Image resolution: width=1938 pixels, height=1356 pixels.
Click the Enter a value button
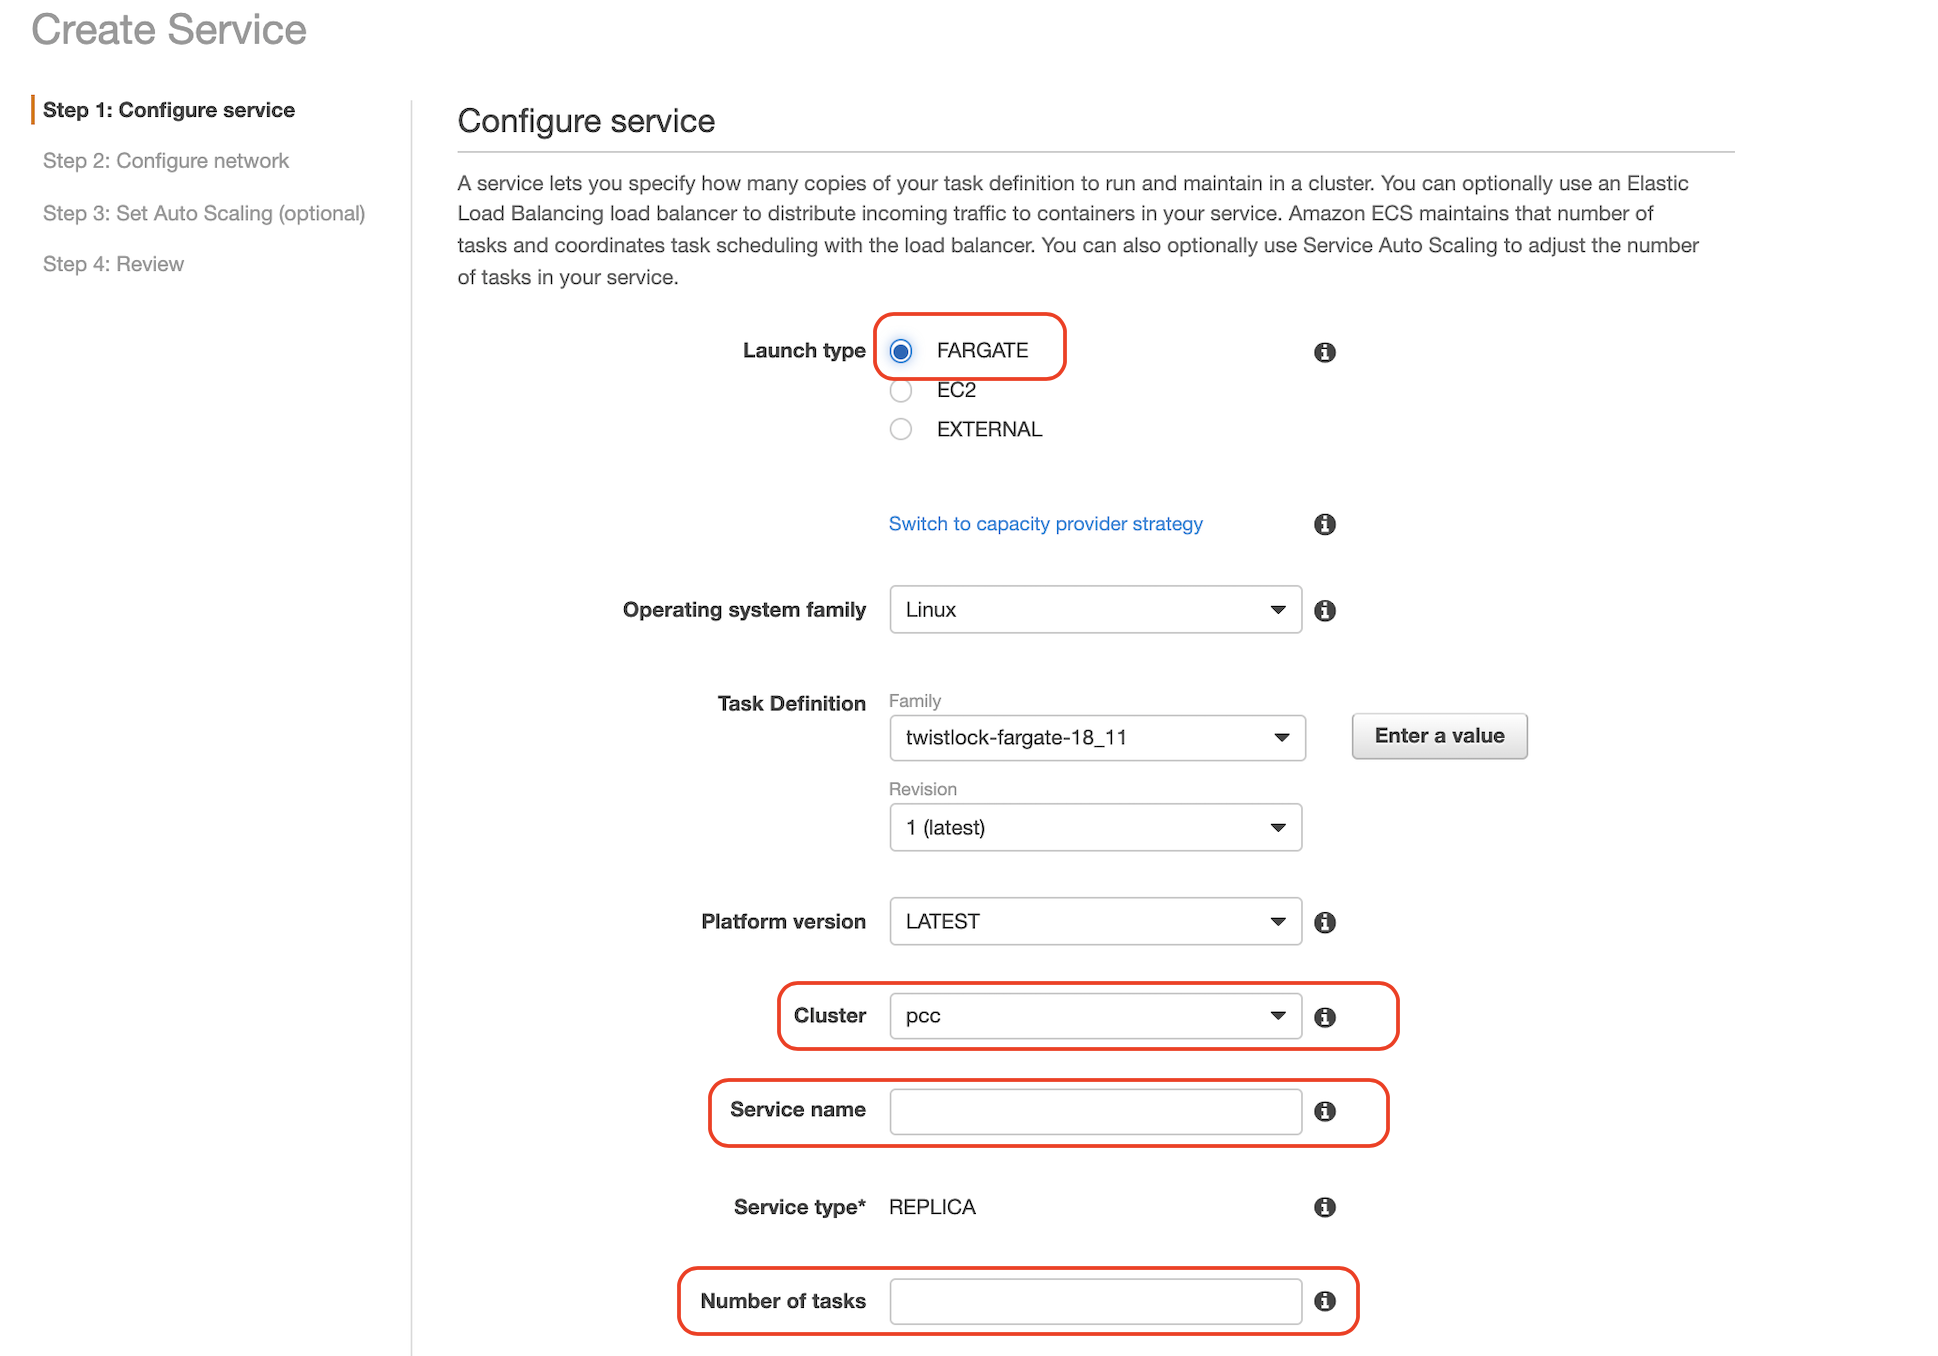click(1439, 736)
